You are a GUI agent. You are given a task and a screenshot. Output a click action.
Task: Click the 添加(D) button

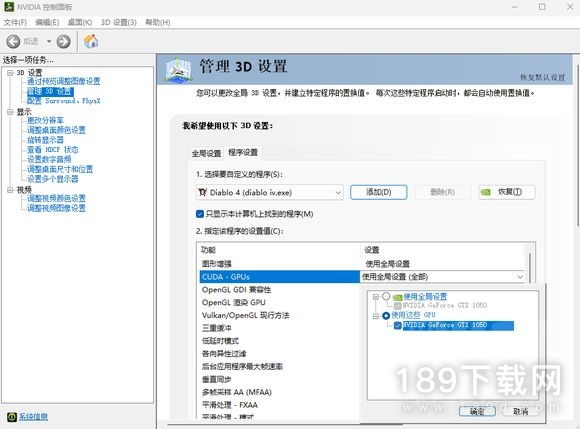[379, 192]
